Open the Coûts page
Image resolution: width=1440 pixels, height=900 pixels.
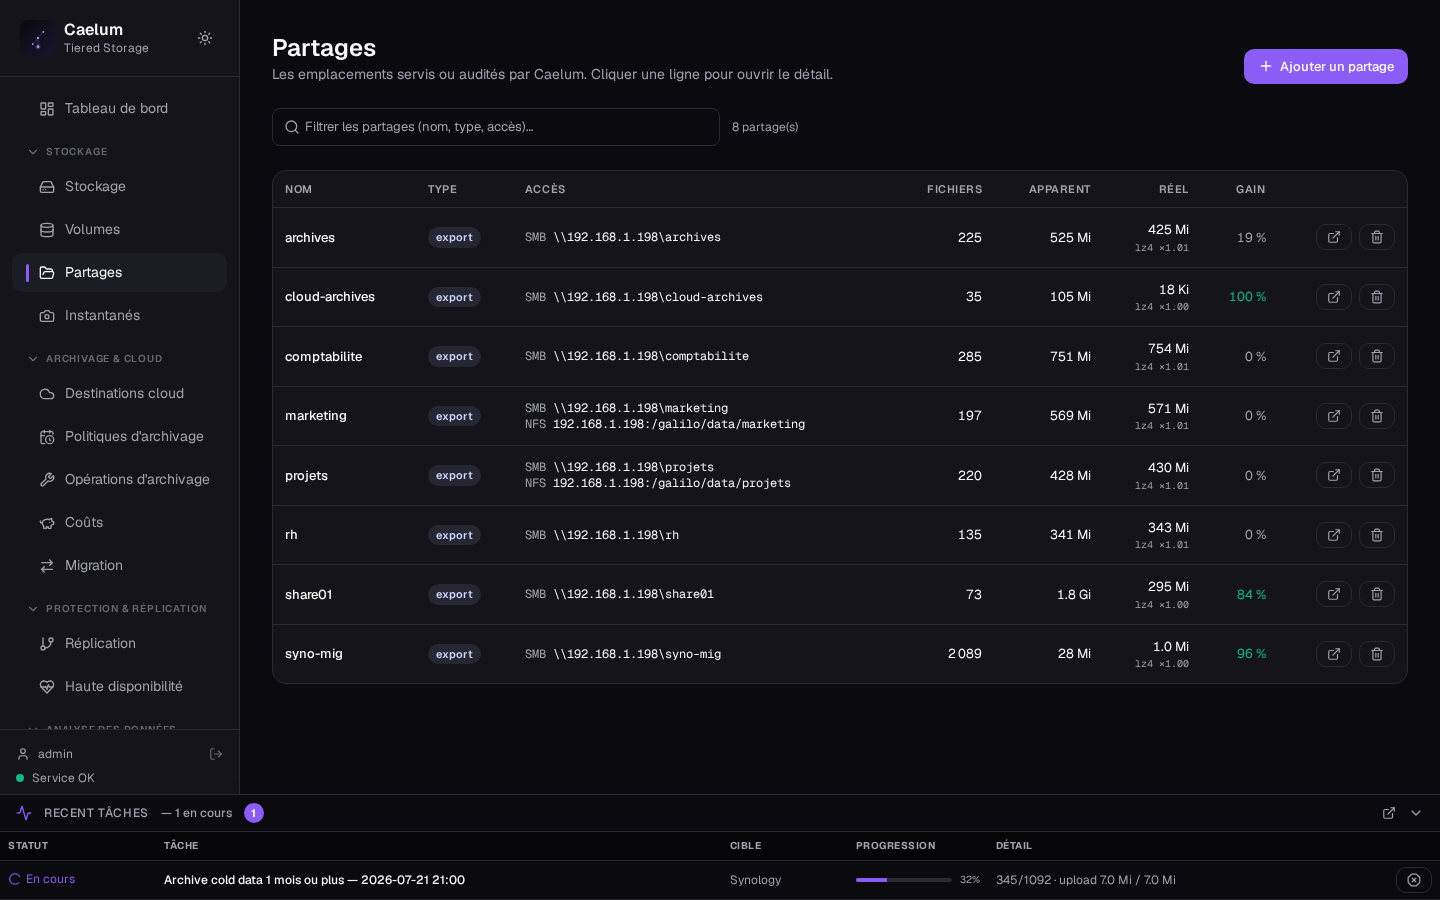[119, 522]
